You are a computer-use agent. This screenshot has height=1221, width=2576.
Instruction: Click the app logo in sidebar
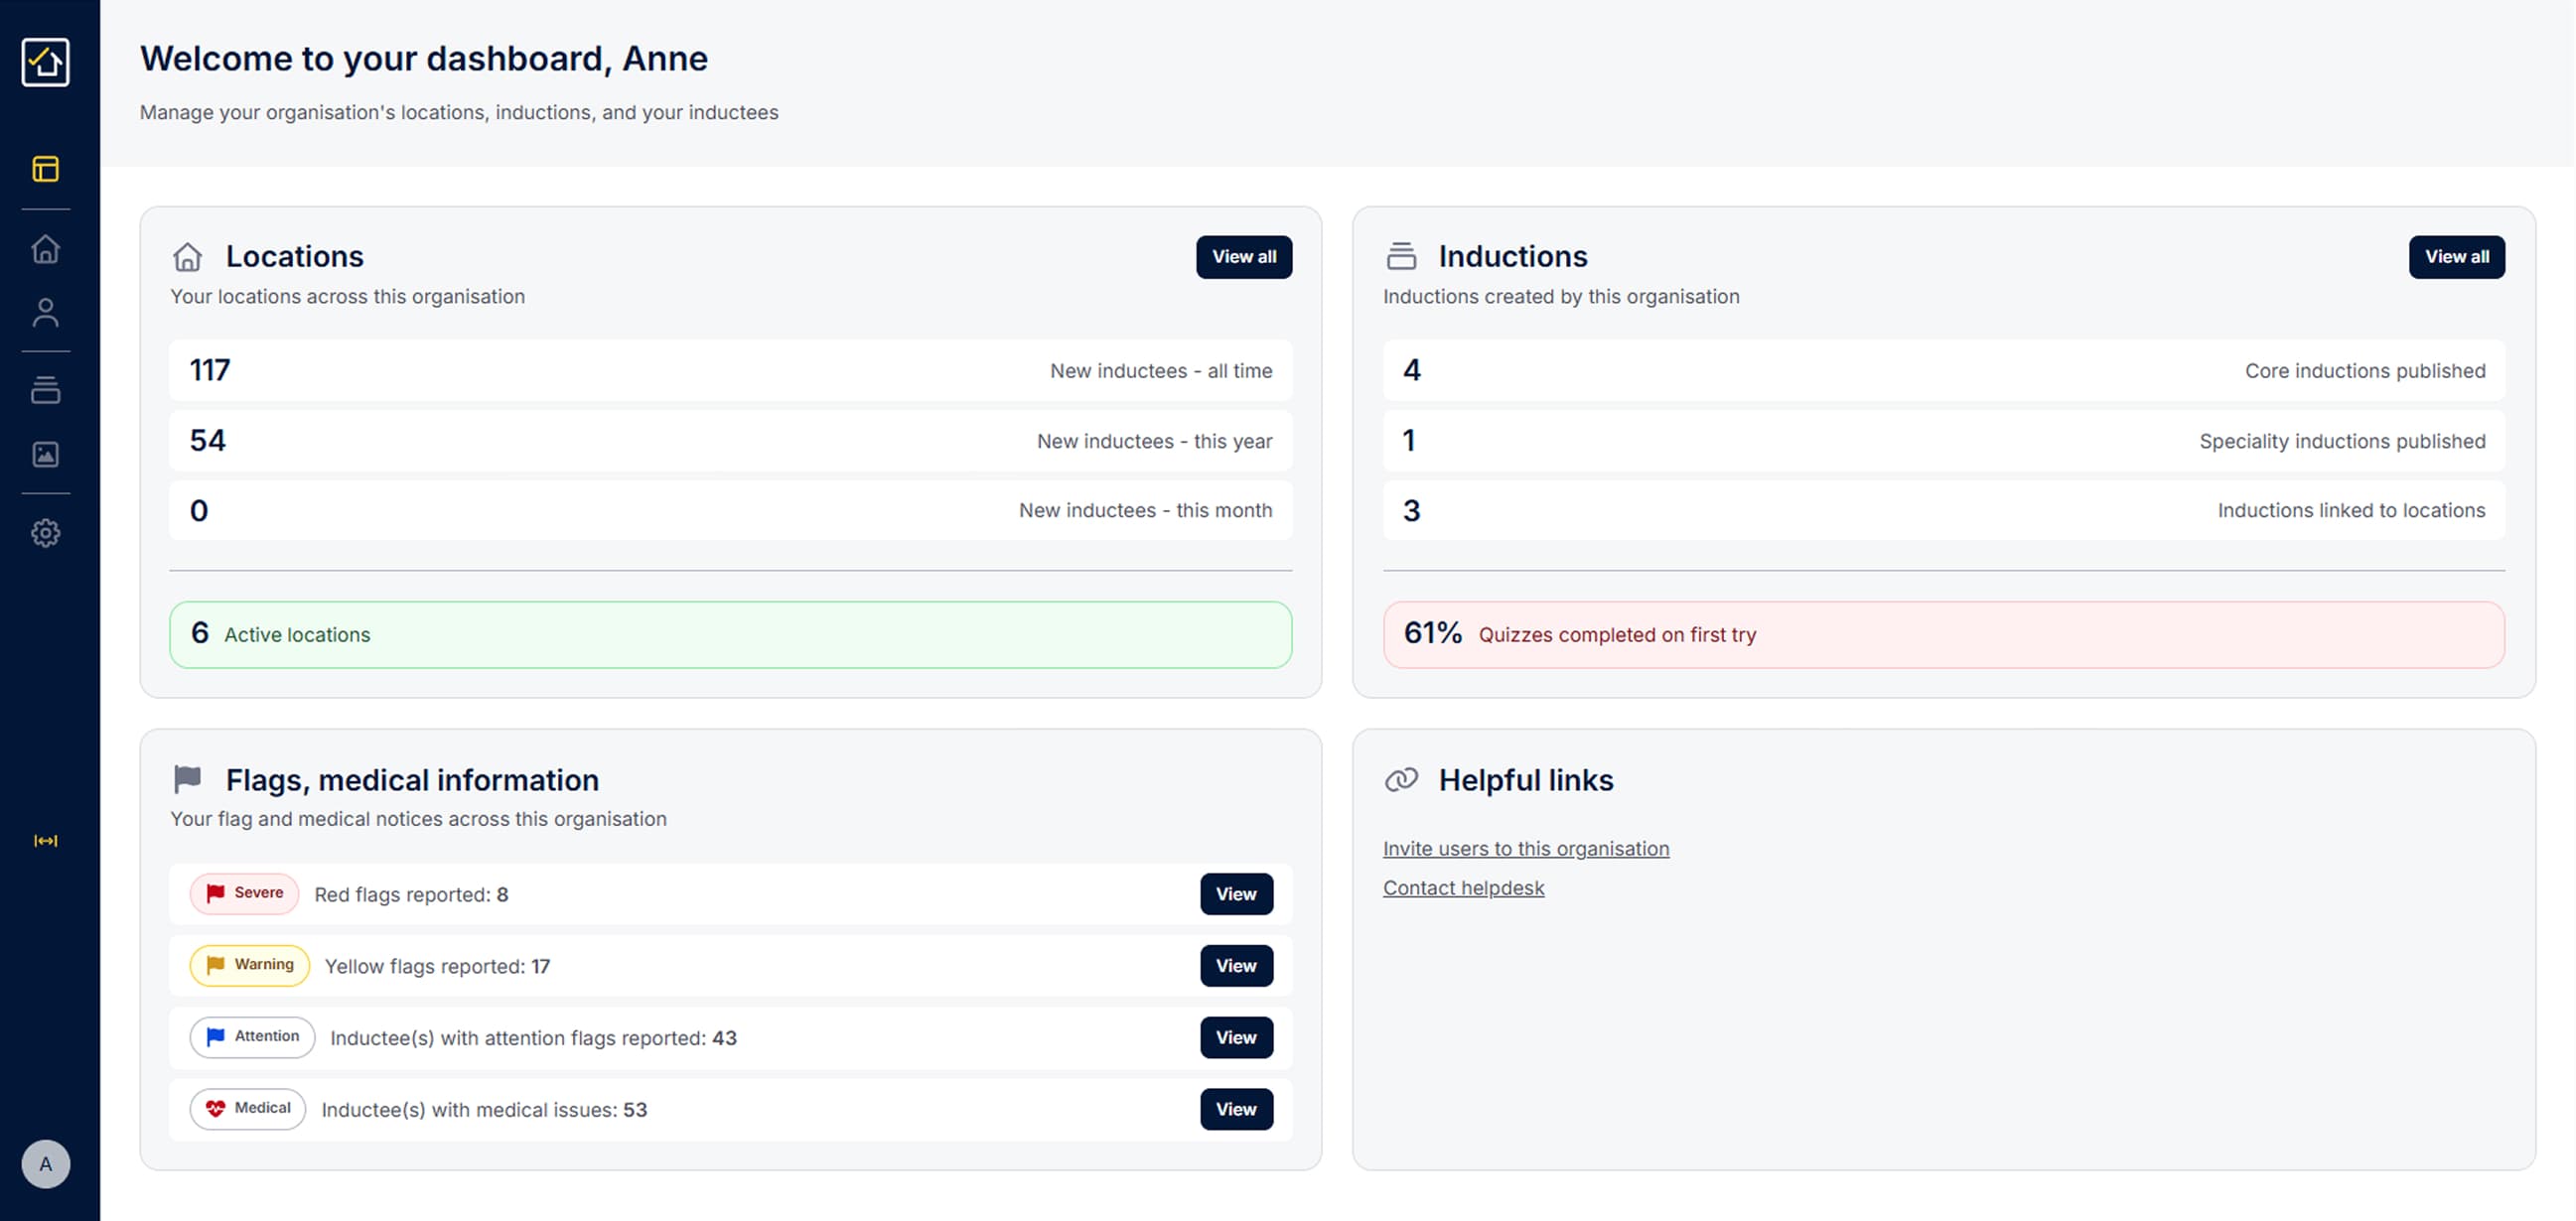tap(45, 62)
